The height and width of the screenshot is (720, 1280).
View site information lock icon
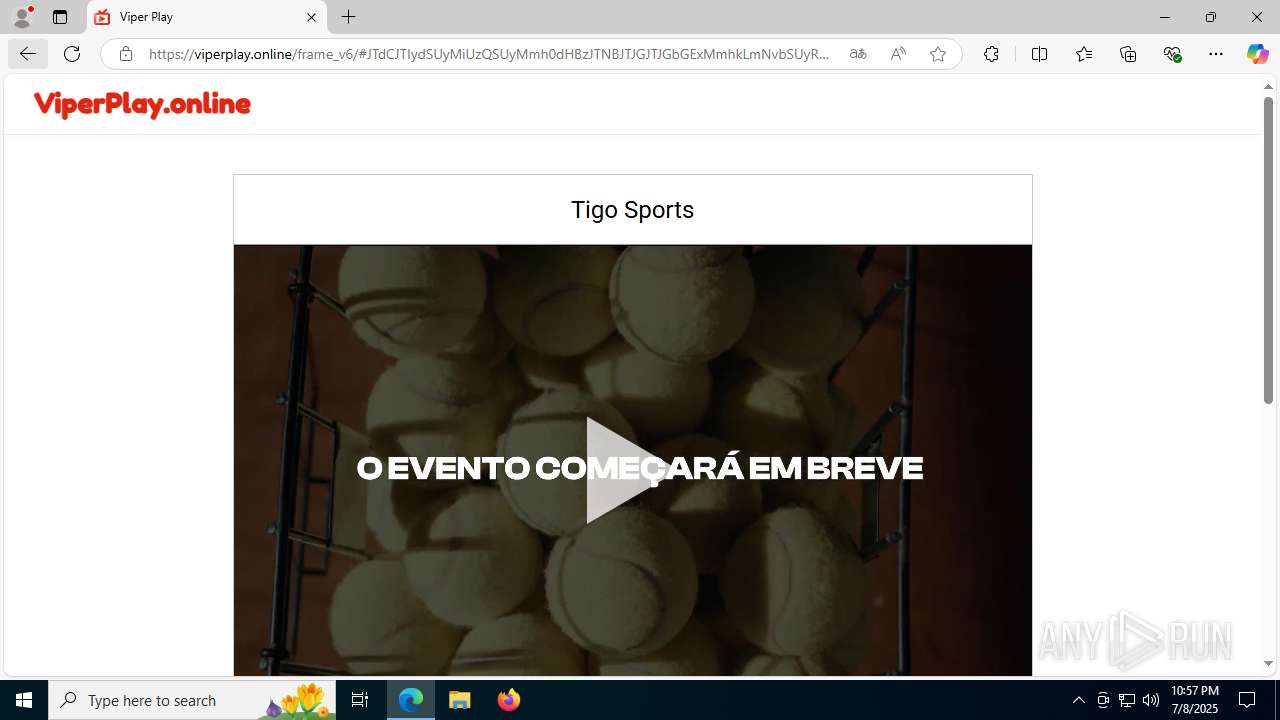click(x=126, y=54)
